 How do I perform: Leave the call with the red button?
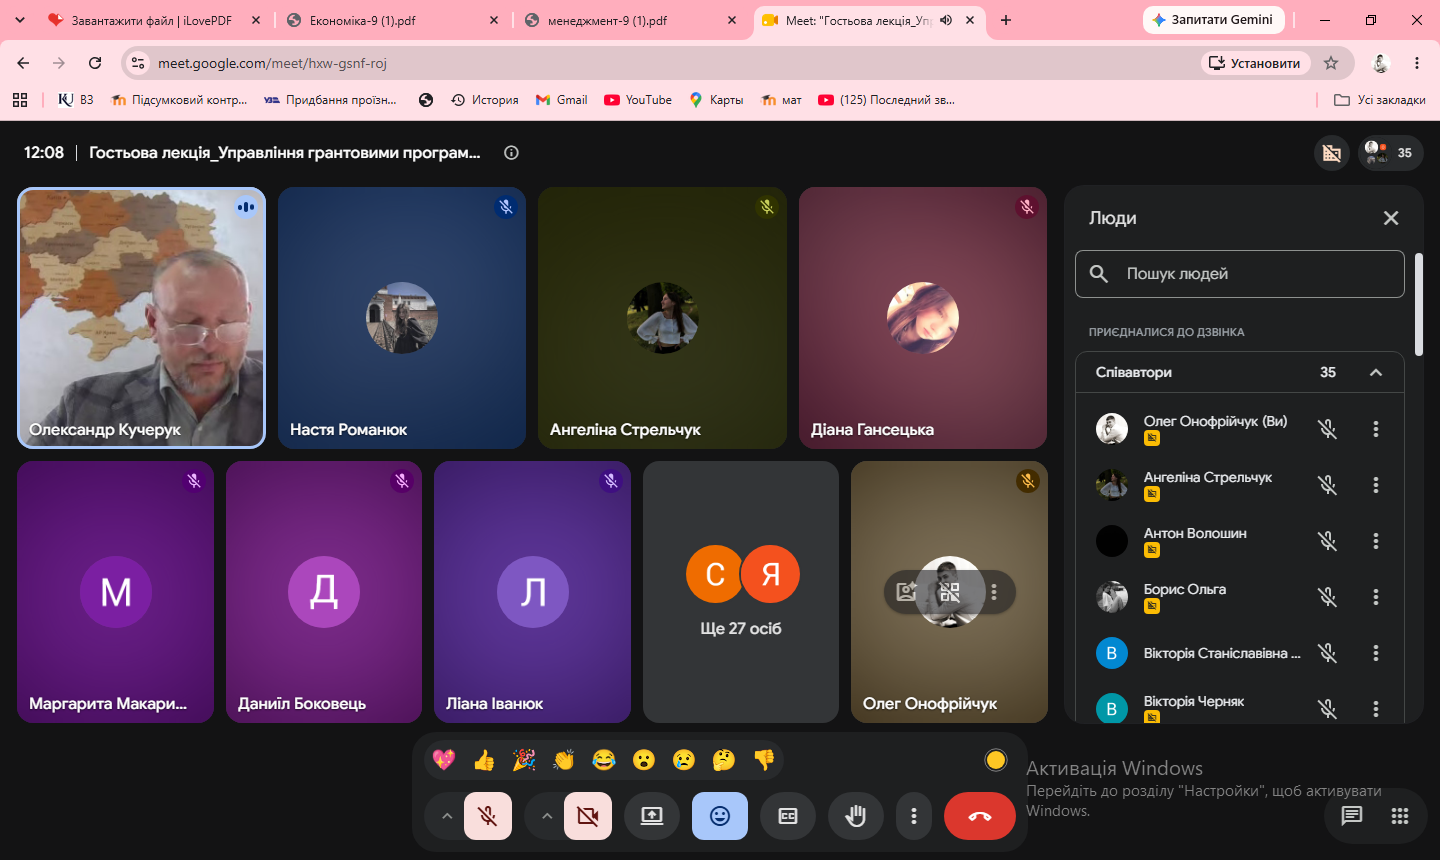point(980,816)
